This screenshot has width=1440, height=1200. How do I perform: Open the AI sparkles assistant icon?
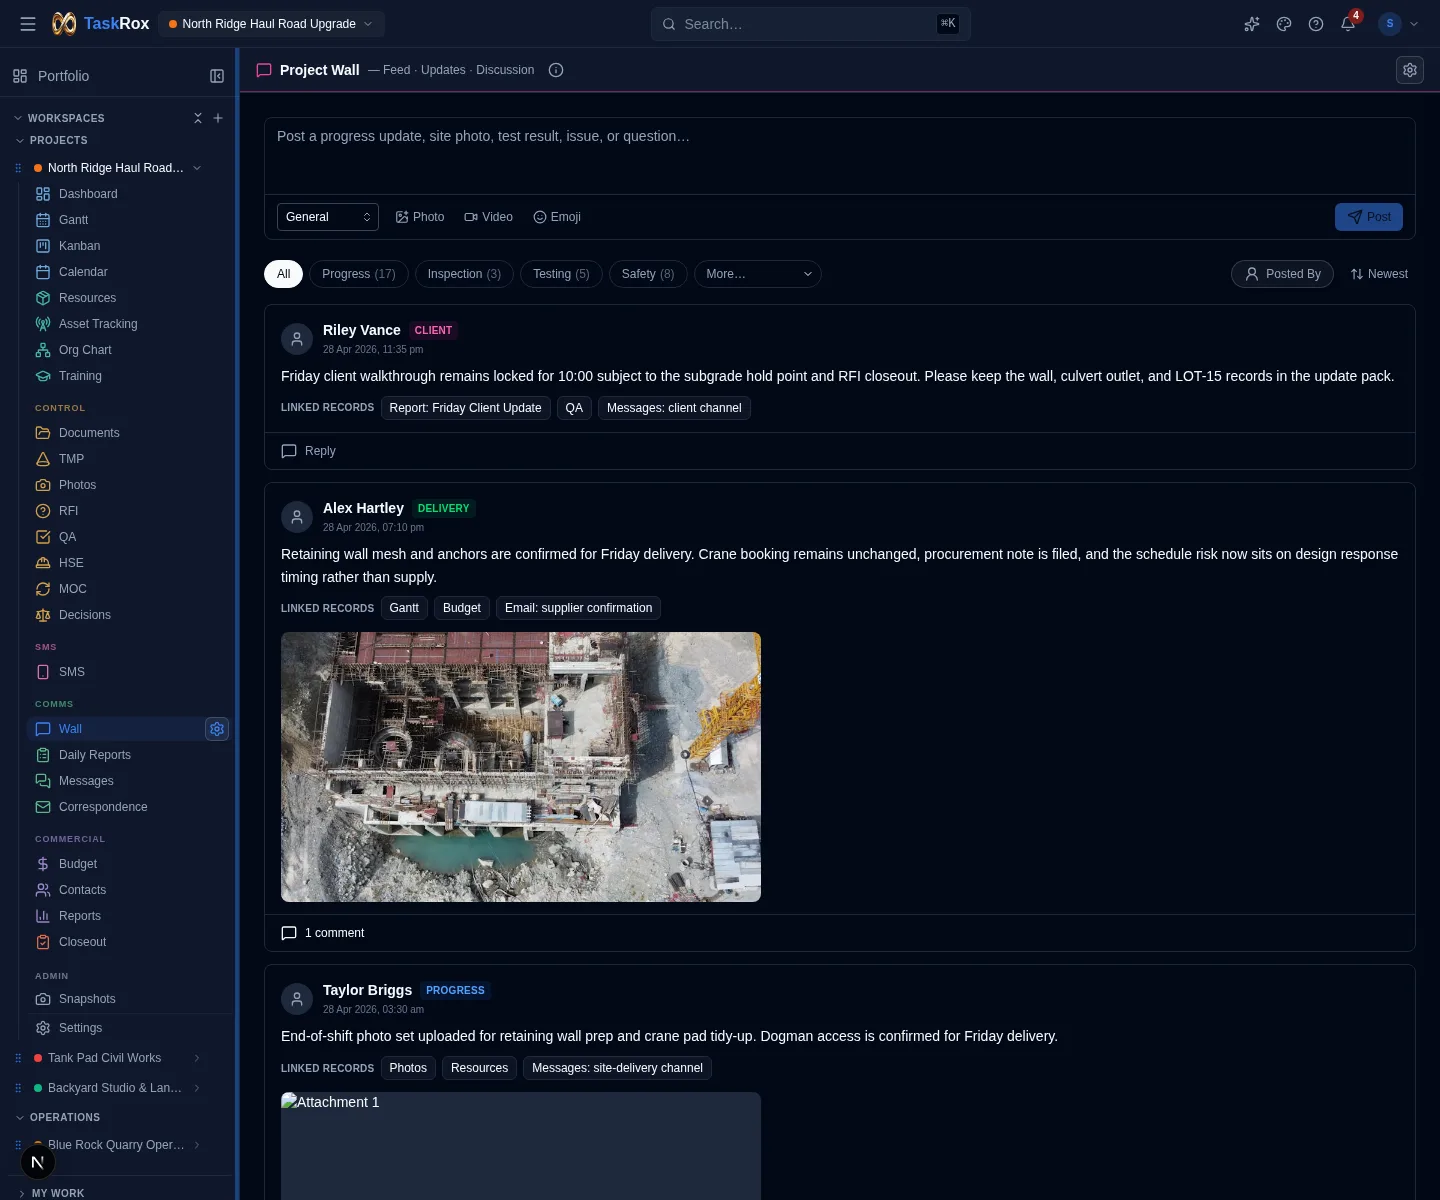pos(1252,24)
